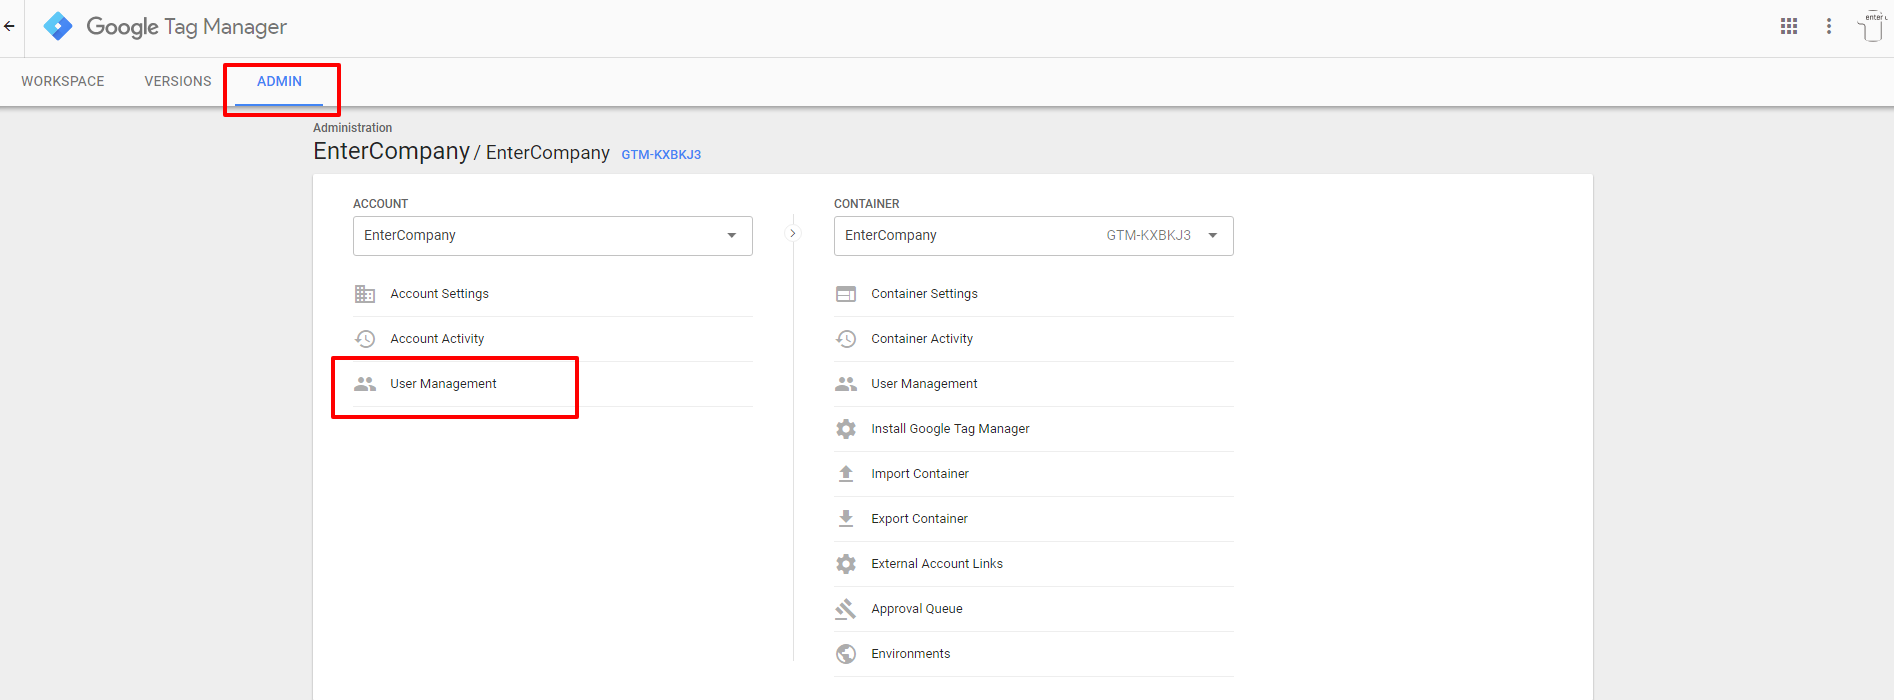This screenshot has height=700, width=1894.
Task: Click the Container Settings window icon
Action: [846, 294]
